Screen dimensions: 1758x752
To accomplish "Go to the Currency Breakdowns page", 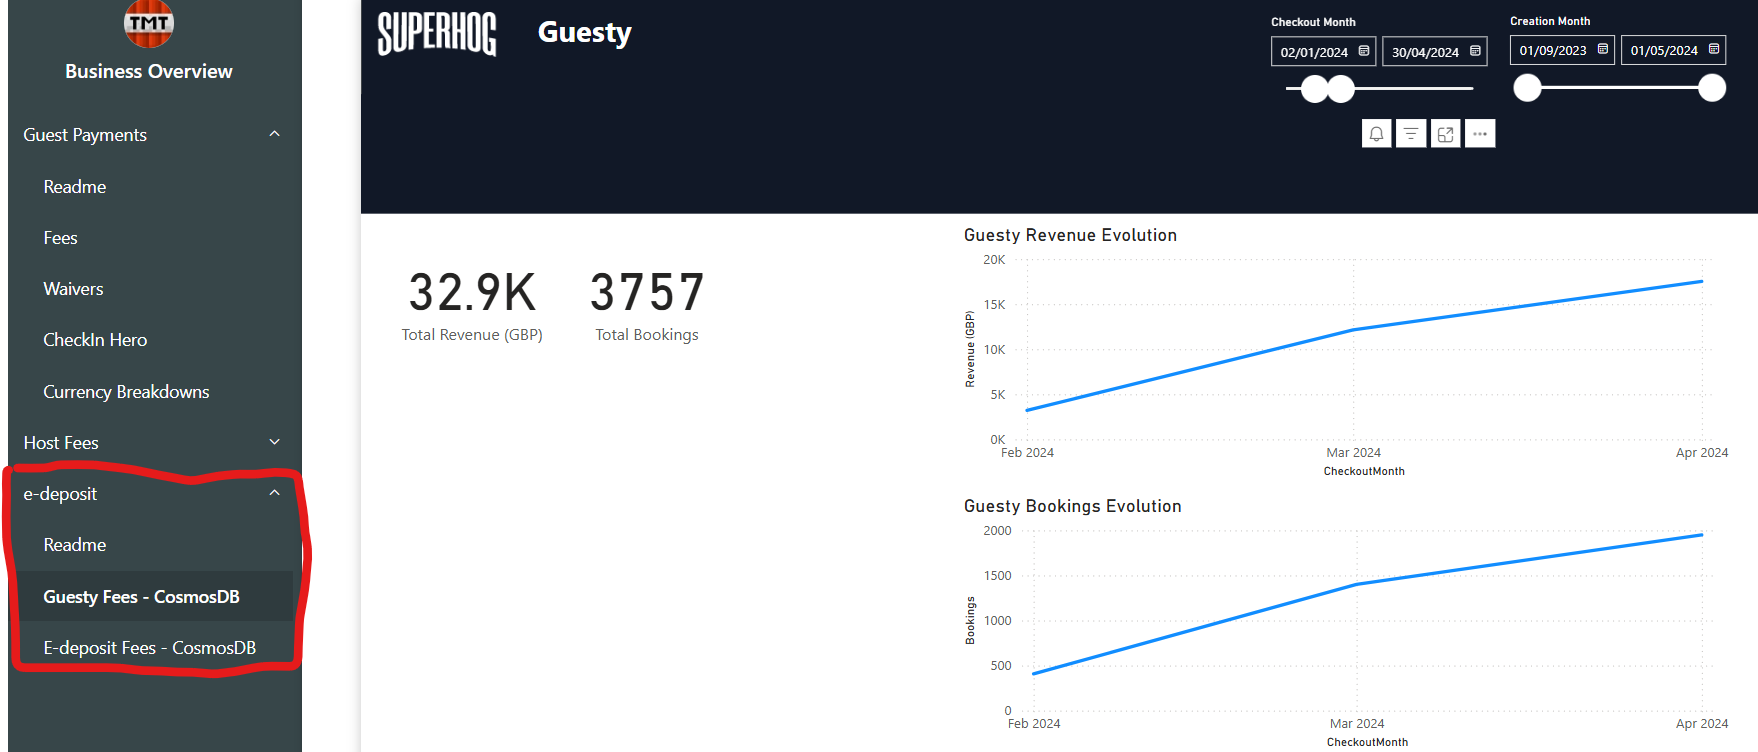I will 126,392.
